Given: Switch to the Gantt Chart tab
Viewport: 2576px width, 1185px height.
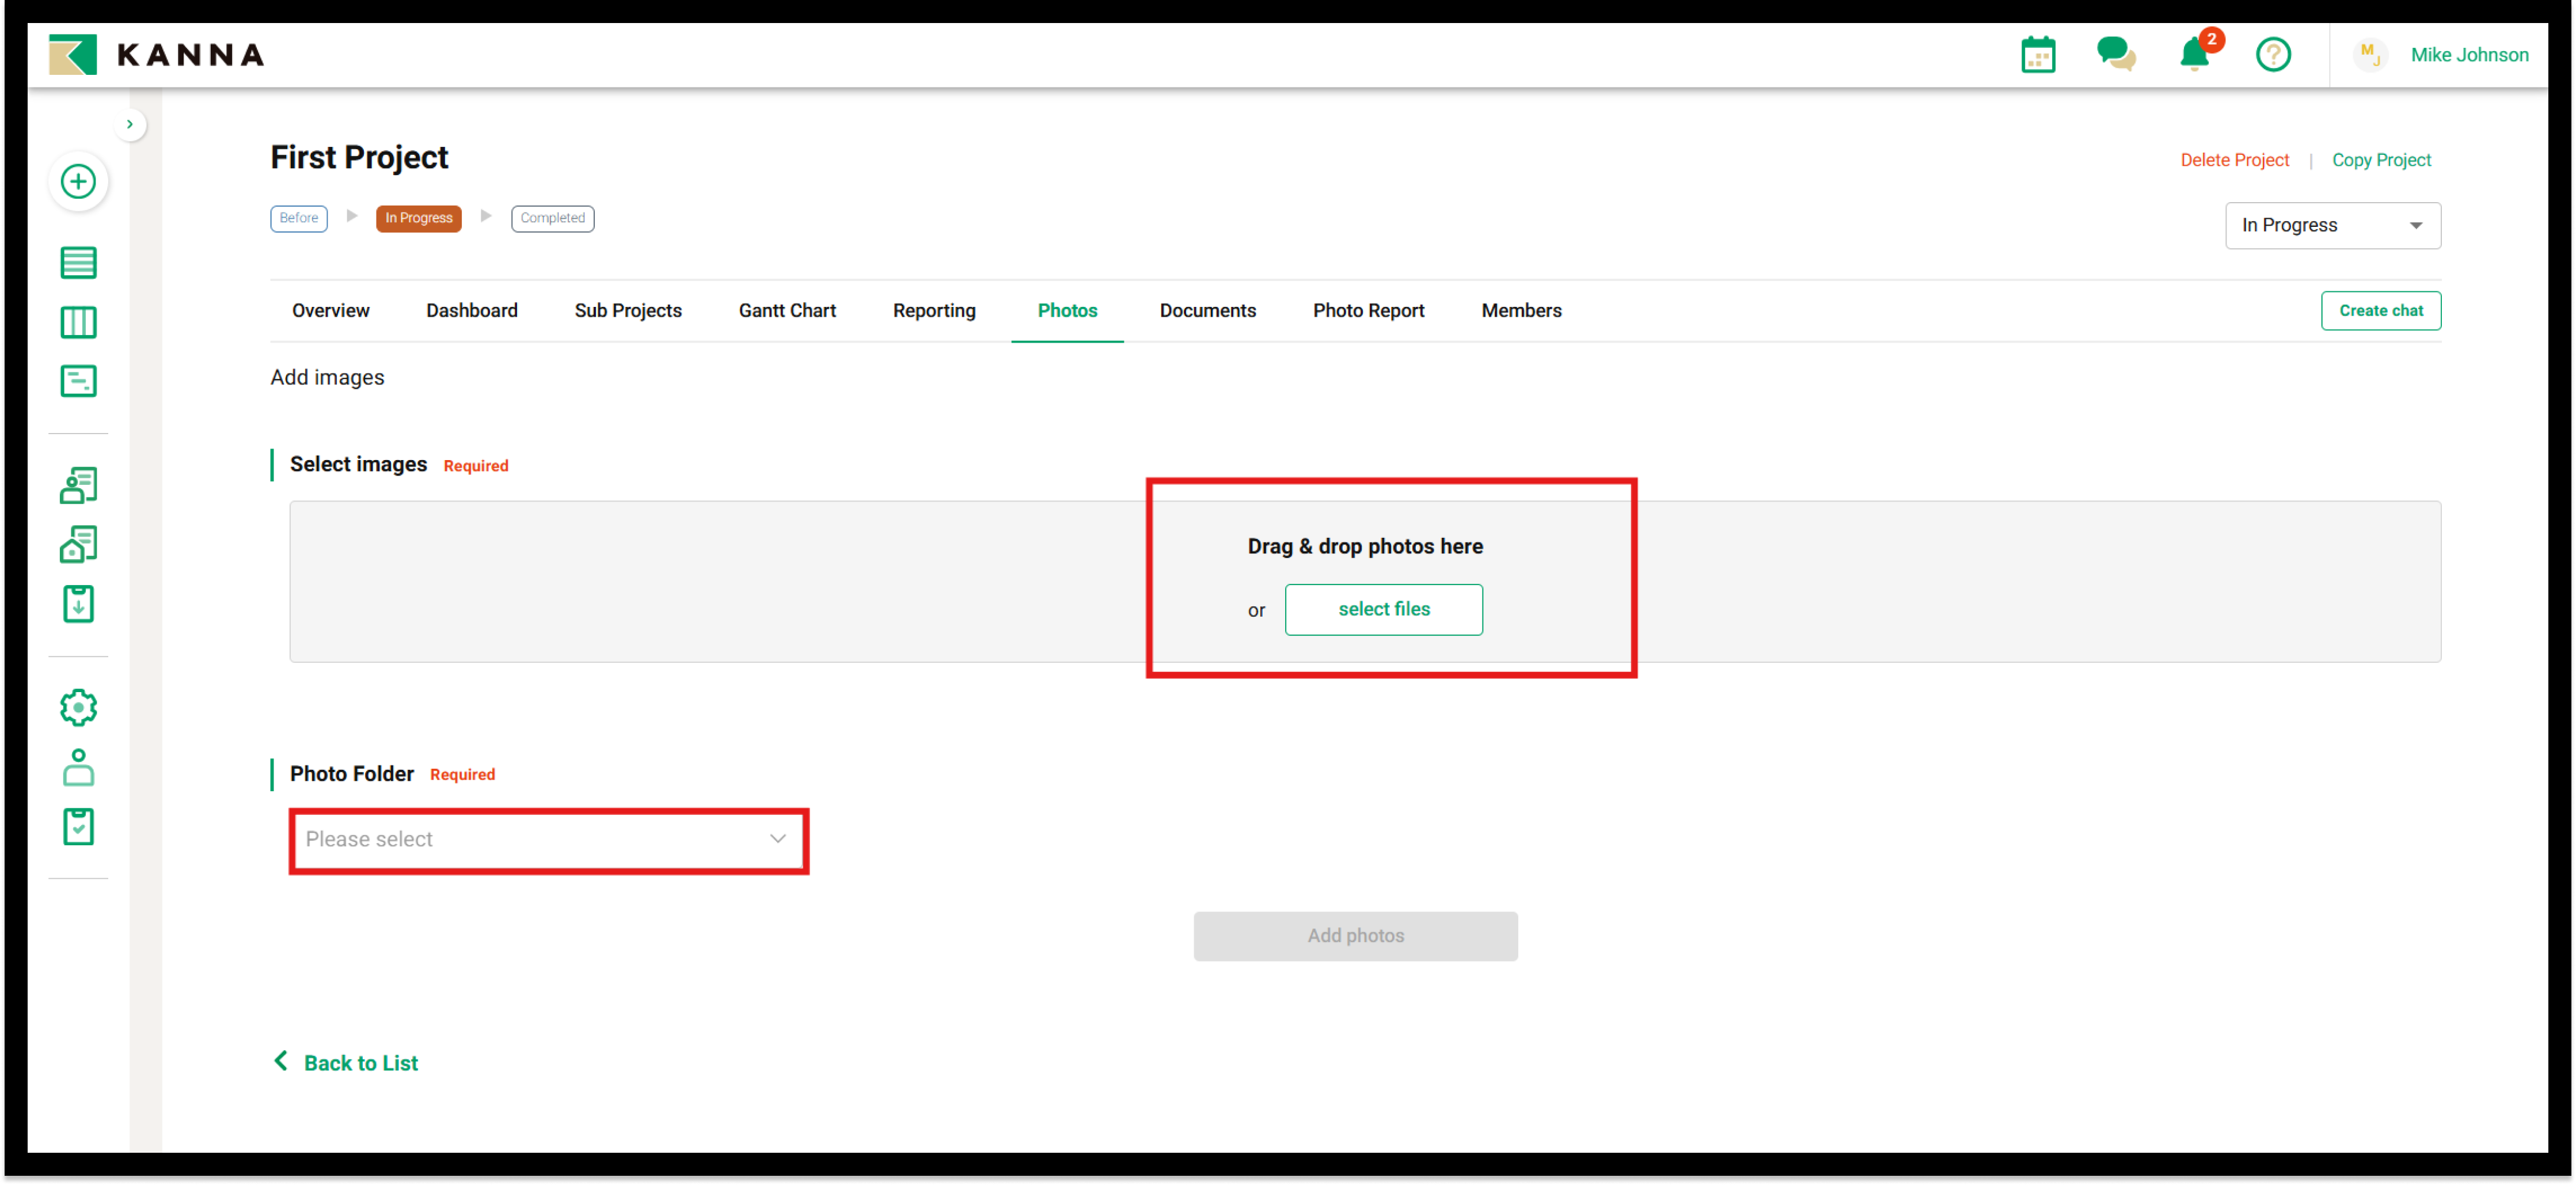Looking at the screenshot, I should [787, 311].
